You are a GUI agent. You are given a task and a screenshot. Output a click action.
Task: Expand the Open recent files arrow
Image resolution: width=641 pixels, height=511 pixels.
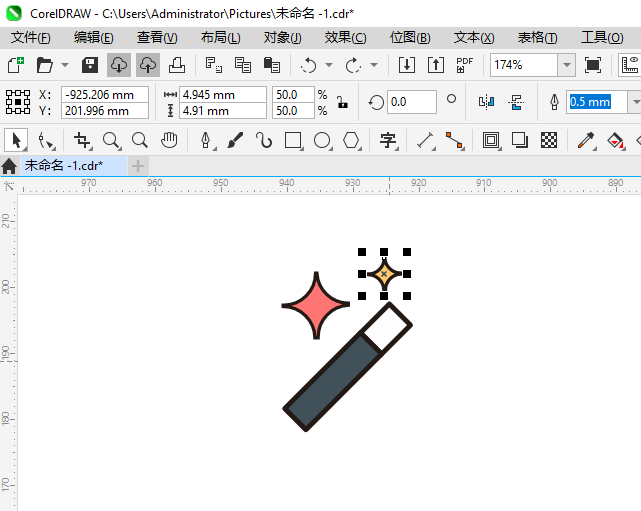click(x=65, y=65)
